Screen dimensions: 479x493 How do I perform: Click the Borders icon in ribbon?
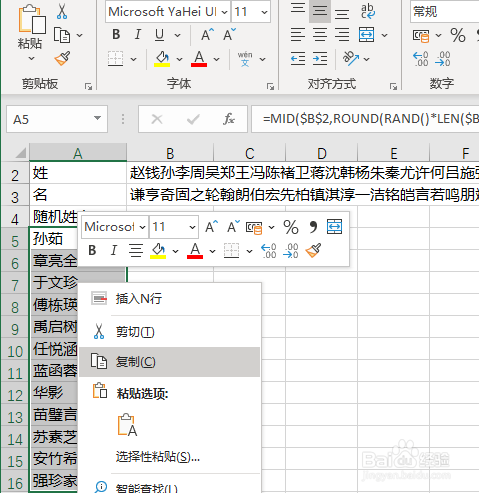(116, 59)
